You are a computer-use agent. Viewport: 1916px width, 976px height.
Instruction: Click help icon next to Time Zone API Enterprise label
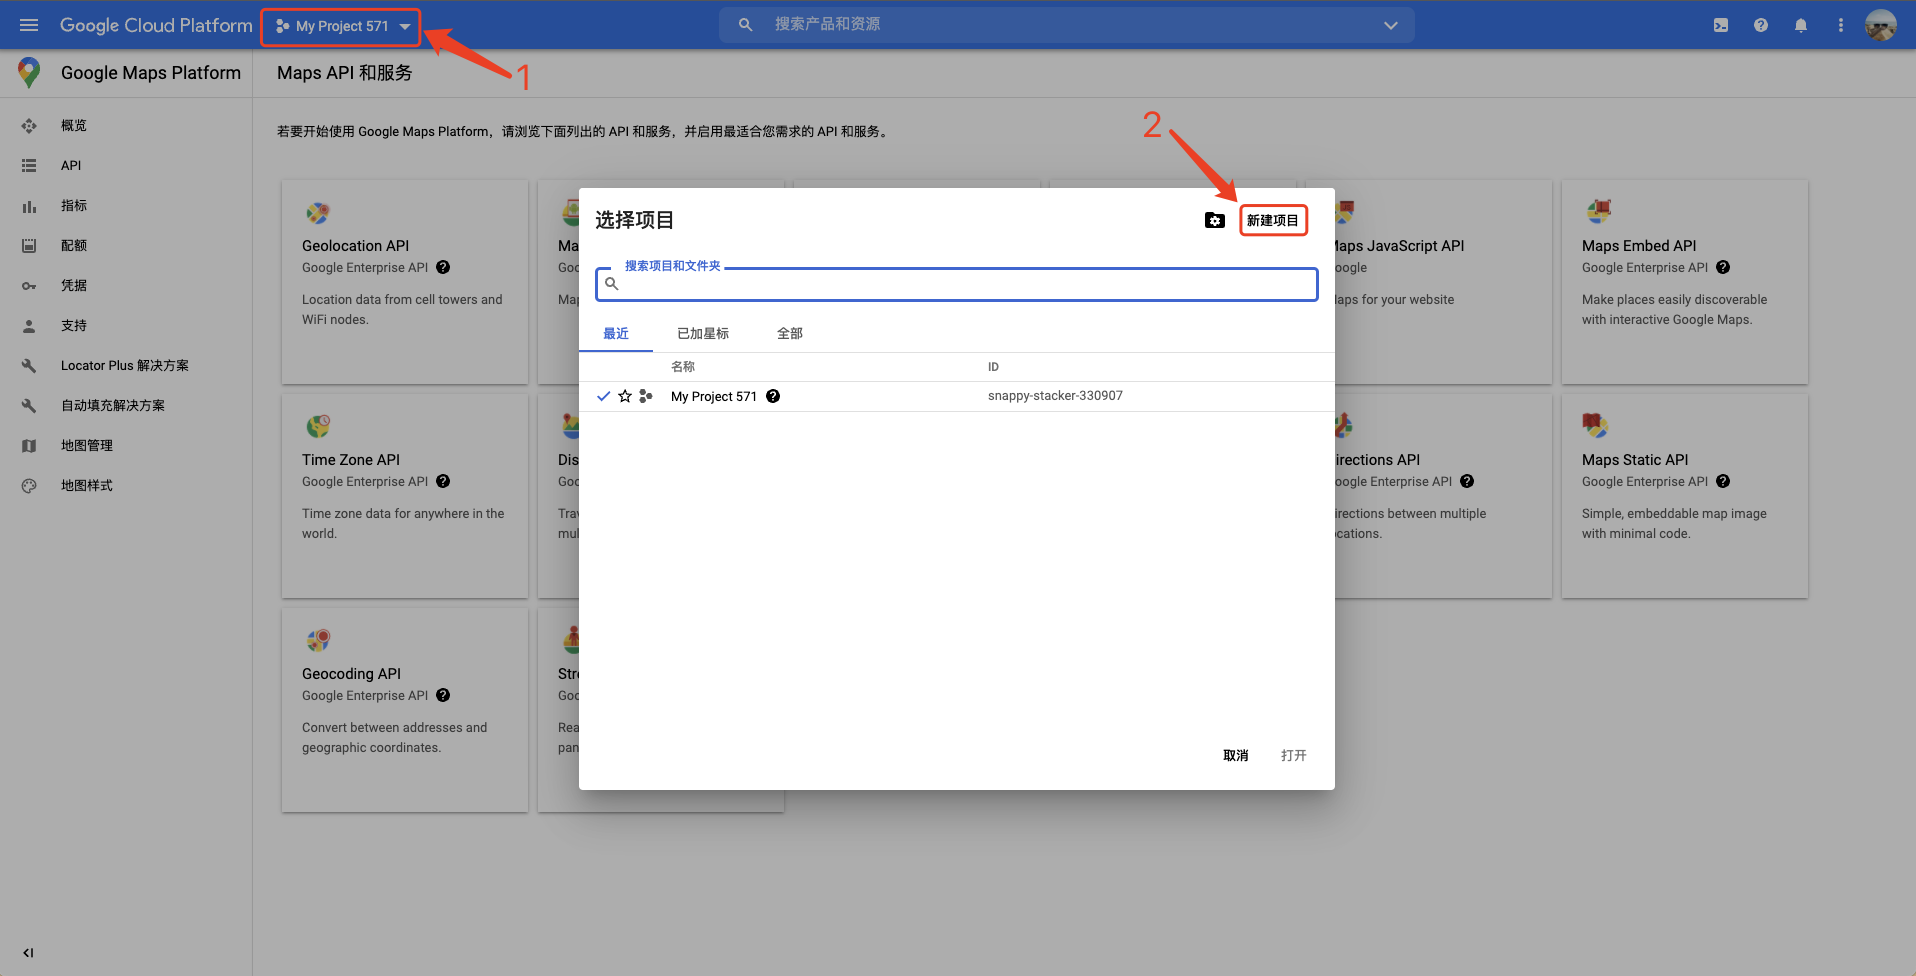coord(443,481)
